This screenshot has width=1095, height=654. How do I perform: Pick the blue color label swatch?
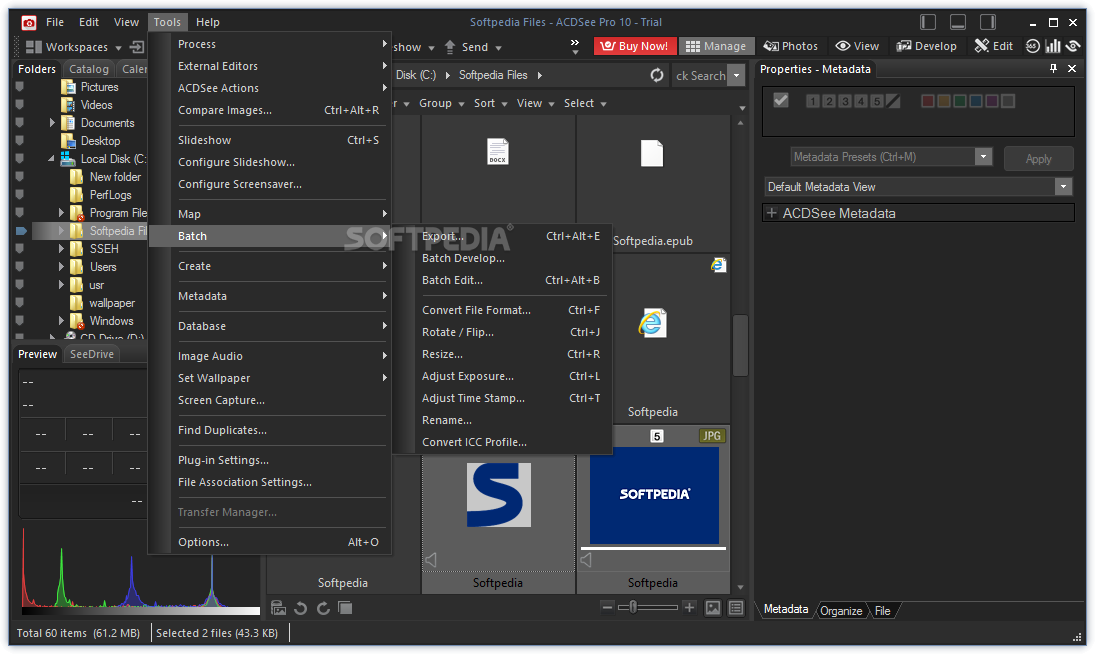(x=976, y=101)
